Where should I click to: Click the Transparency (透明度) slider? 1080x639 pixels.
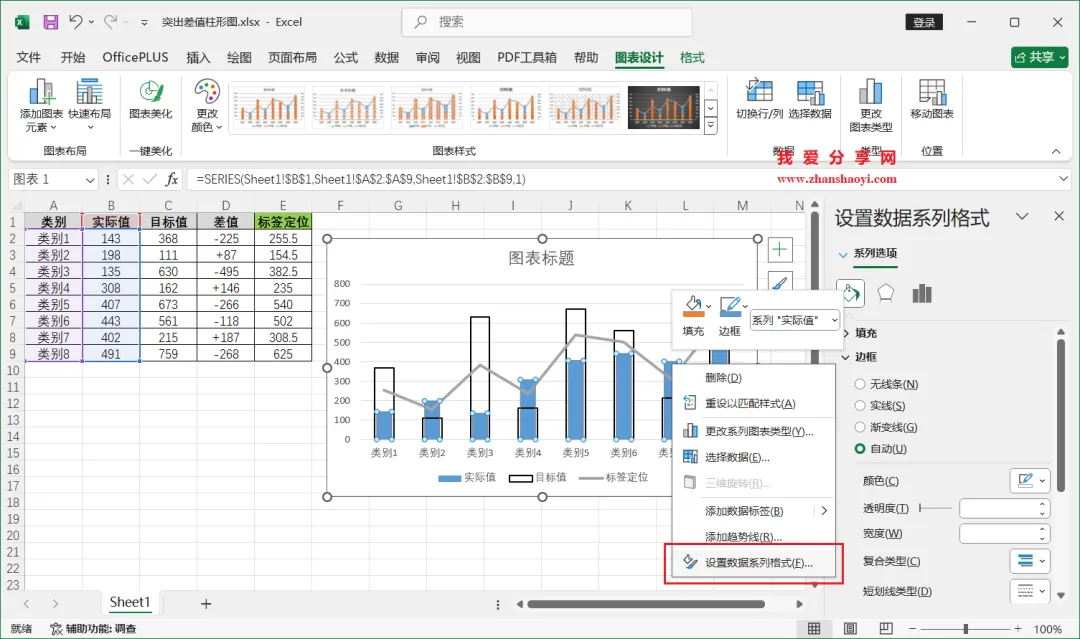935,508
